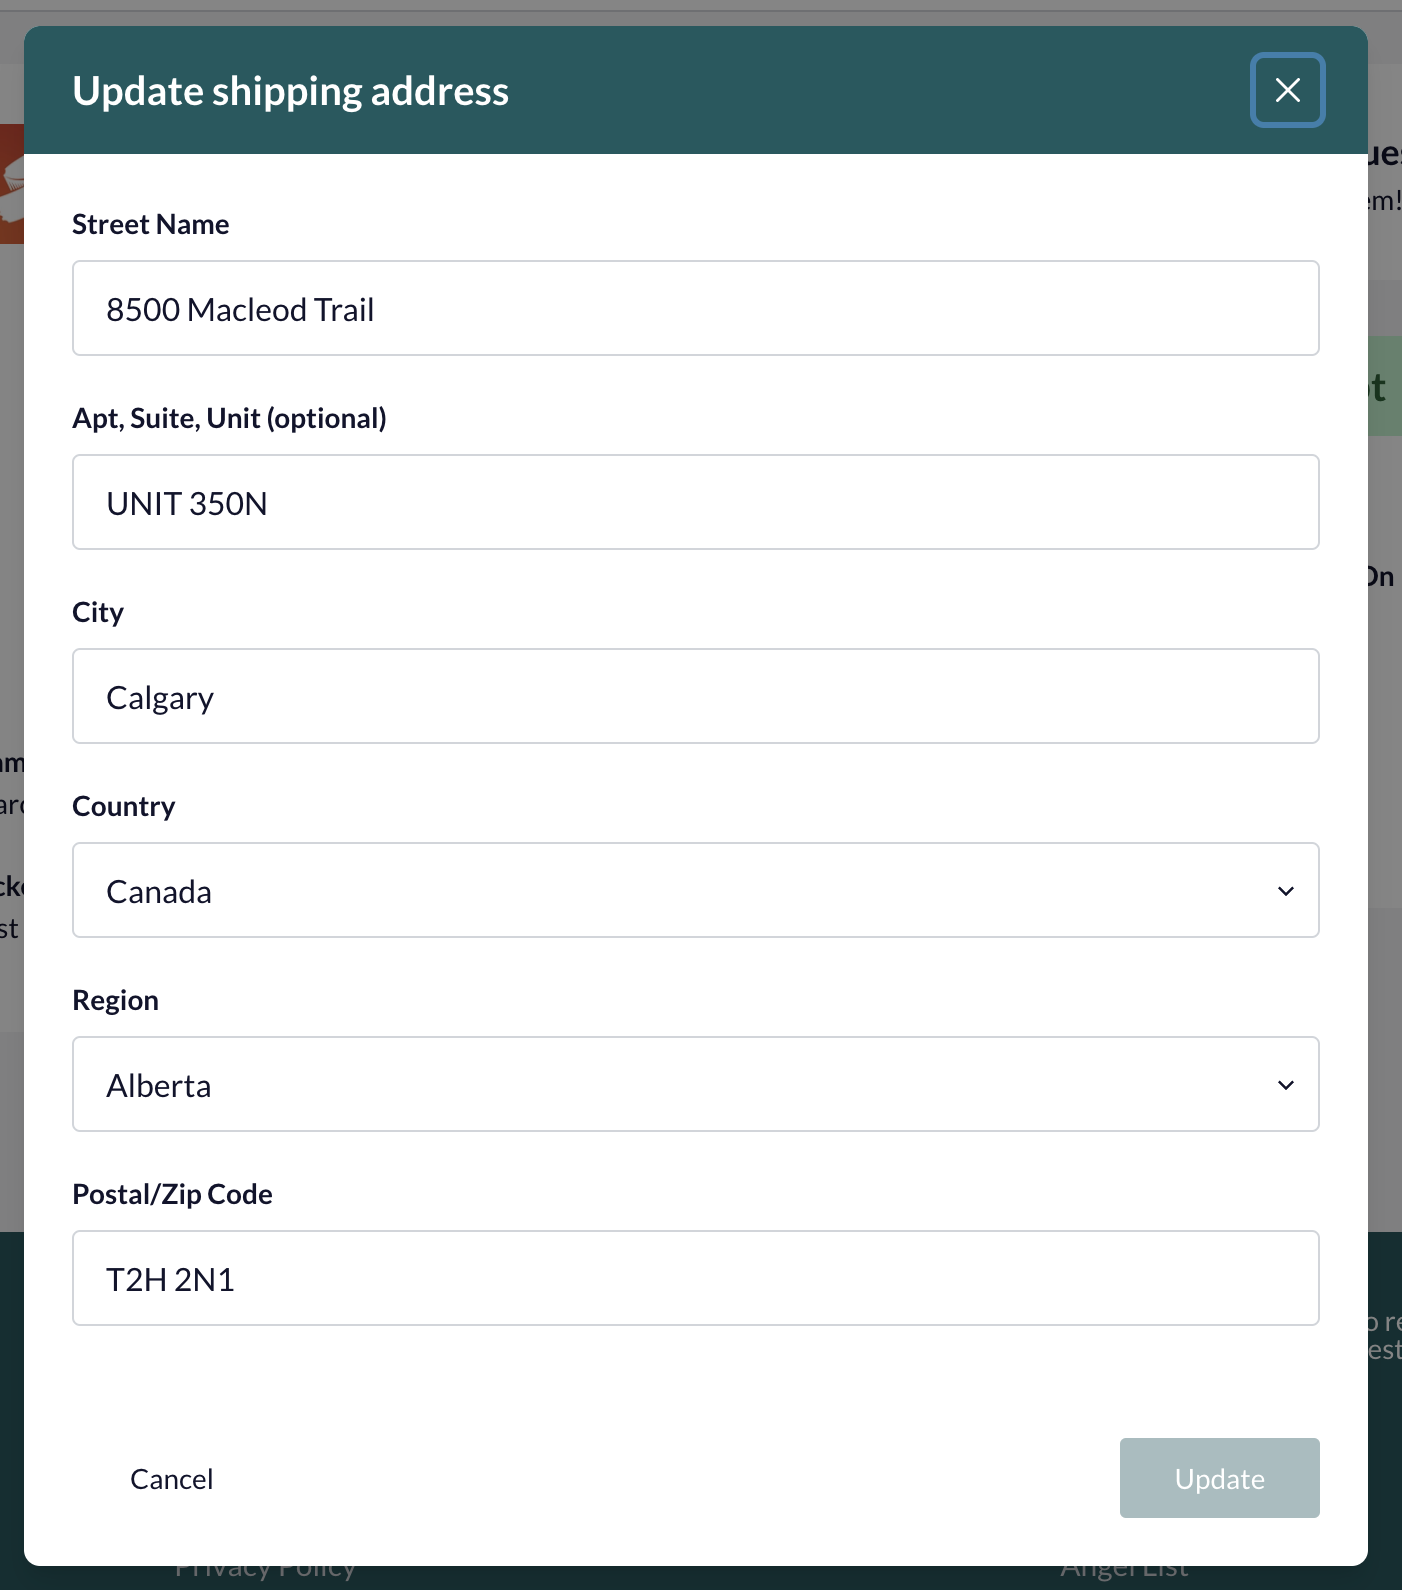Click the Postal/Zip Code label
Screen dimensions: 1402x1590
173,1194
